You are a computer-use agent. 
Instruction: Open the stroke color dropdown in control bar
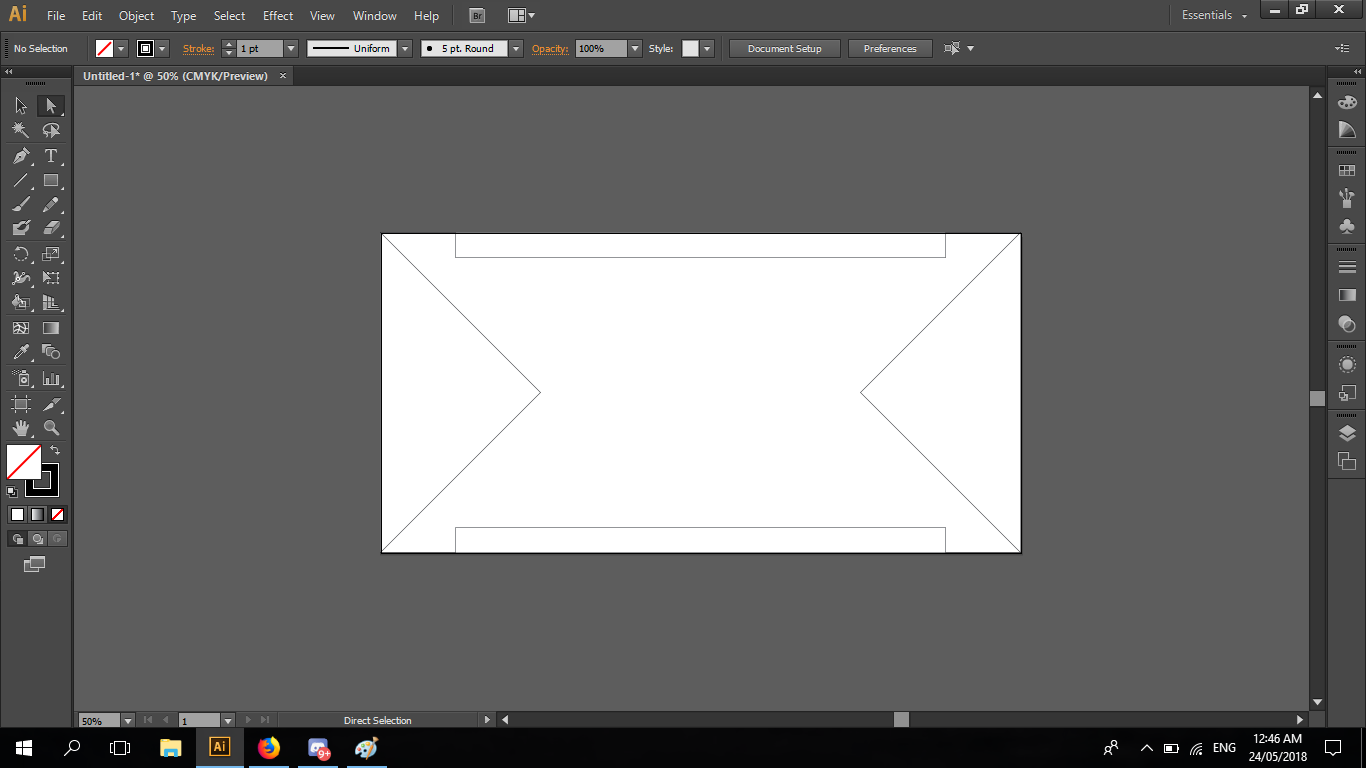162,48
